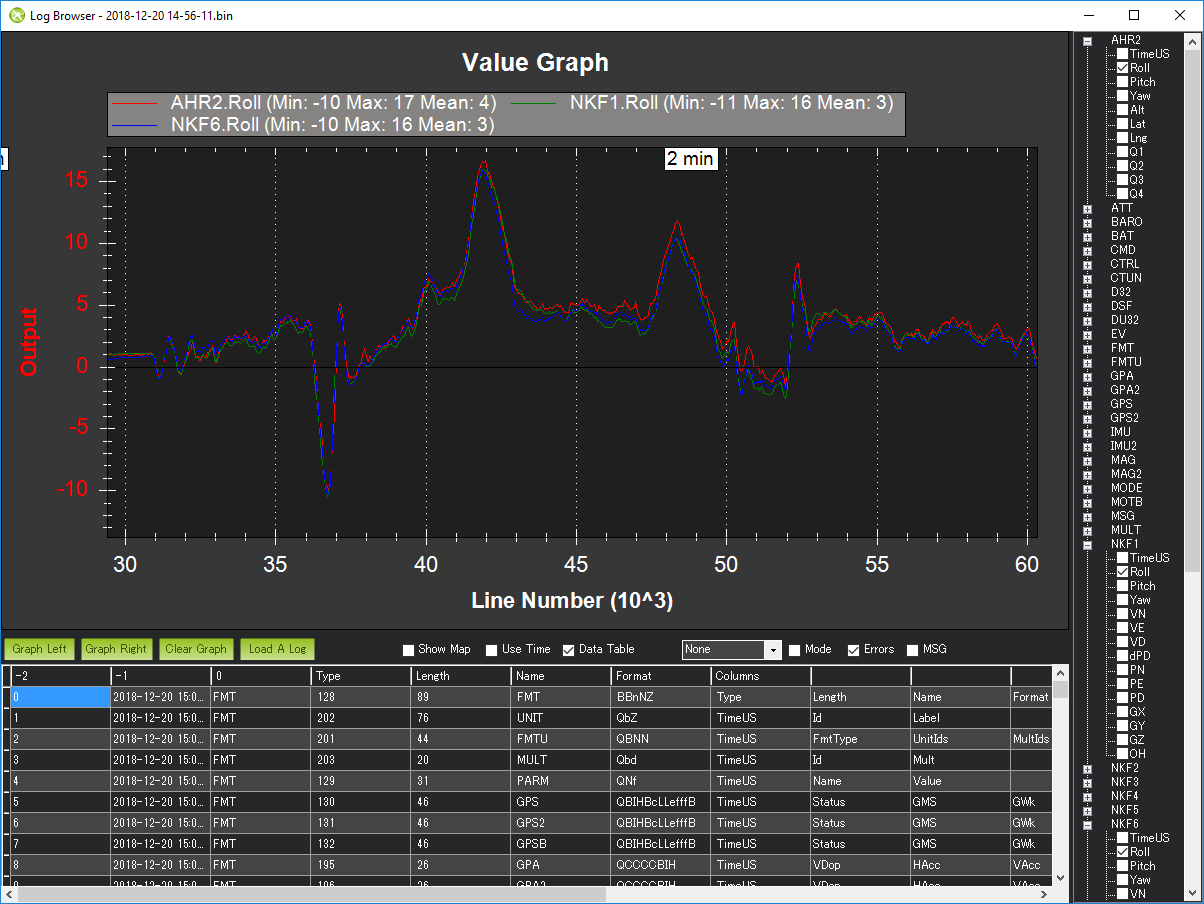
Task: Enable the Use Time checkbox
Action: pos(492,650)
